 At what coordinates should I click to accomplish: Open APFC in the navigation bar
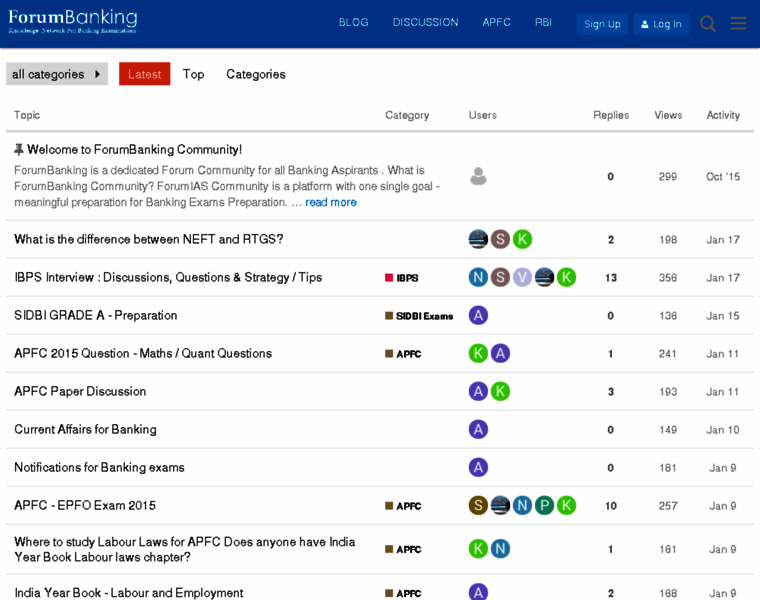[x=496, y=22]
